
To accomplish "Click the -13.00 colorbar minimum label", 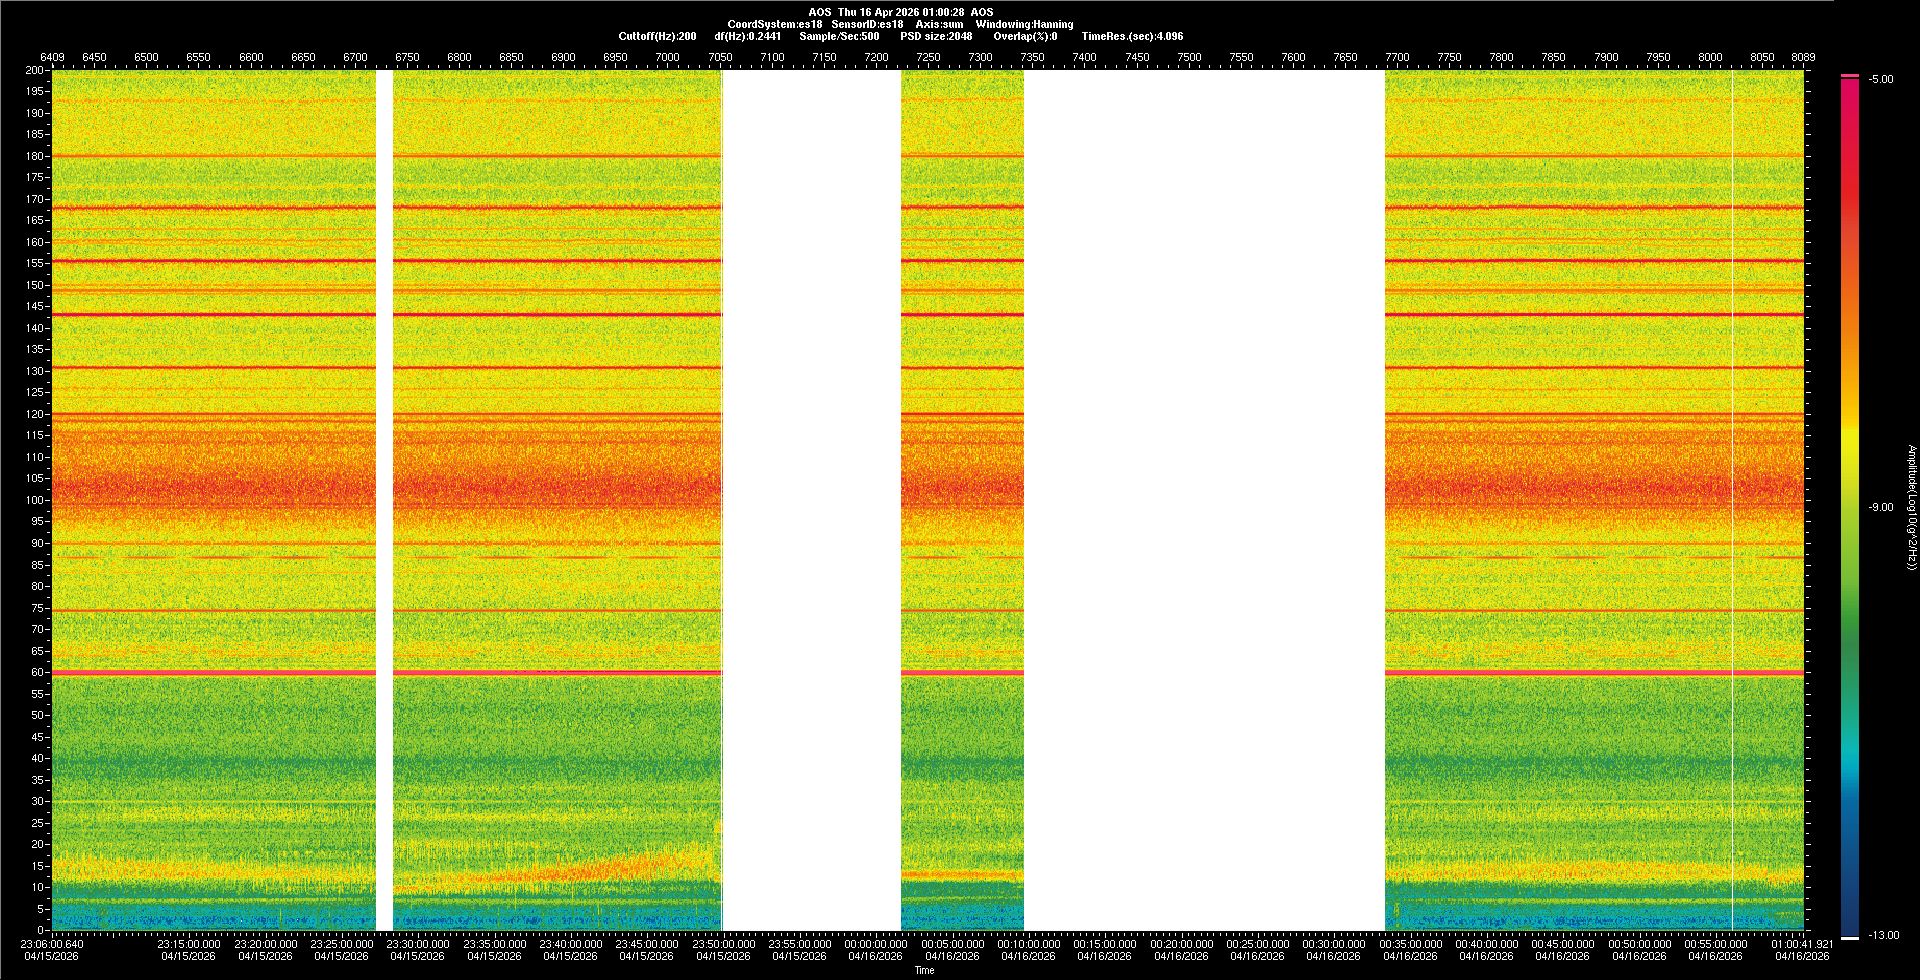I will coord(1883,936).
